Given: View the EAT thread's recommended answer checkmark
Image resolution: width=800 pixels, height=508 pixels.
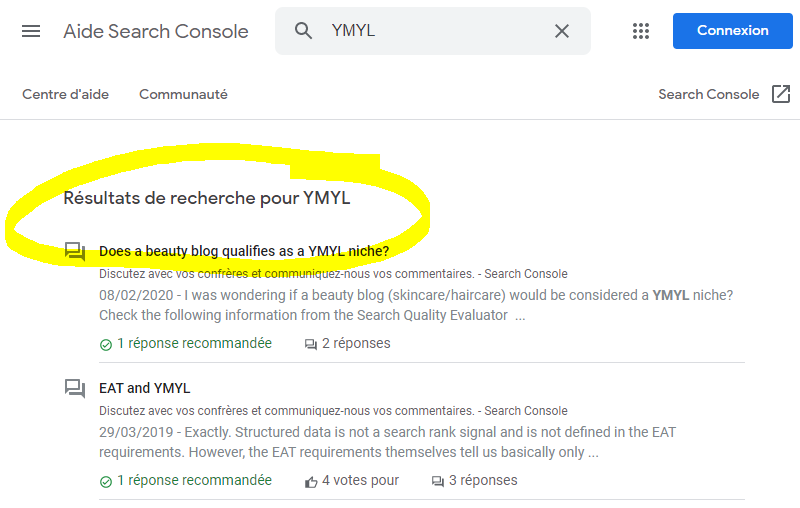Looking at the screenshot, I should (106, 481).
